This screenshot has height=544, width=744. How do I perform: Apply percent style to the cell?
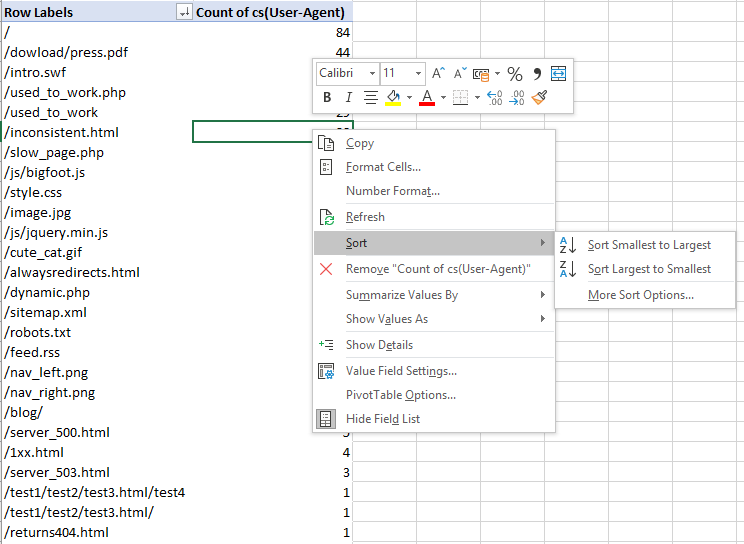pos(515,74)
